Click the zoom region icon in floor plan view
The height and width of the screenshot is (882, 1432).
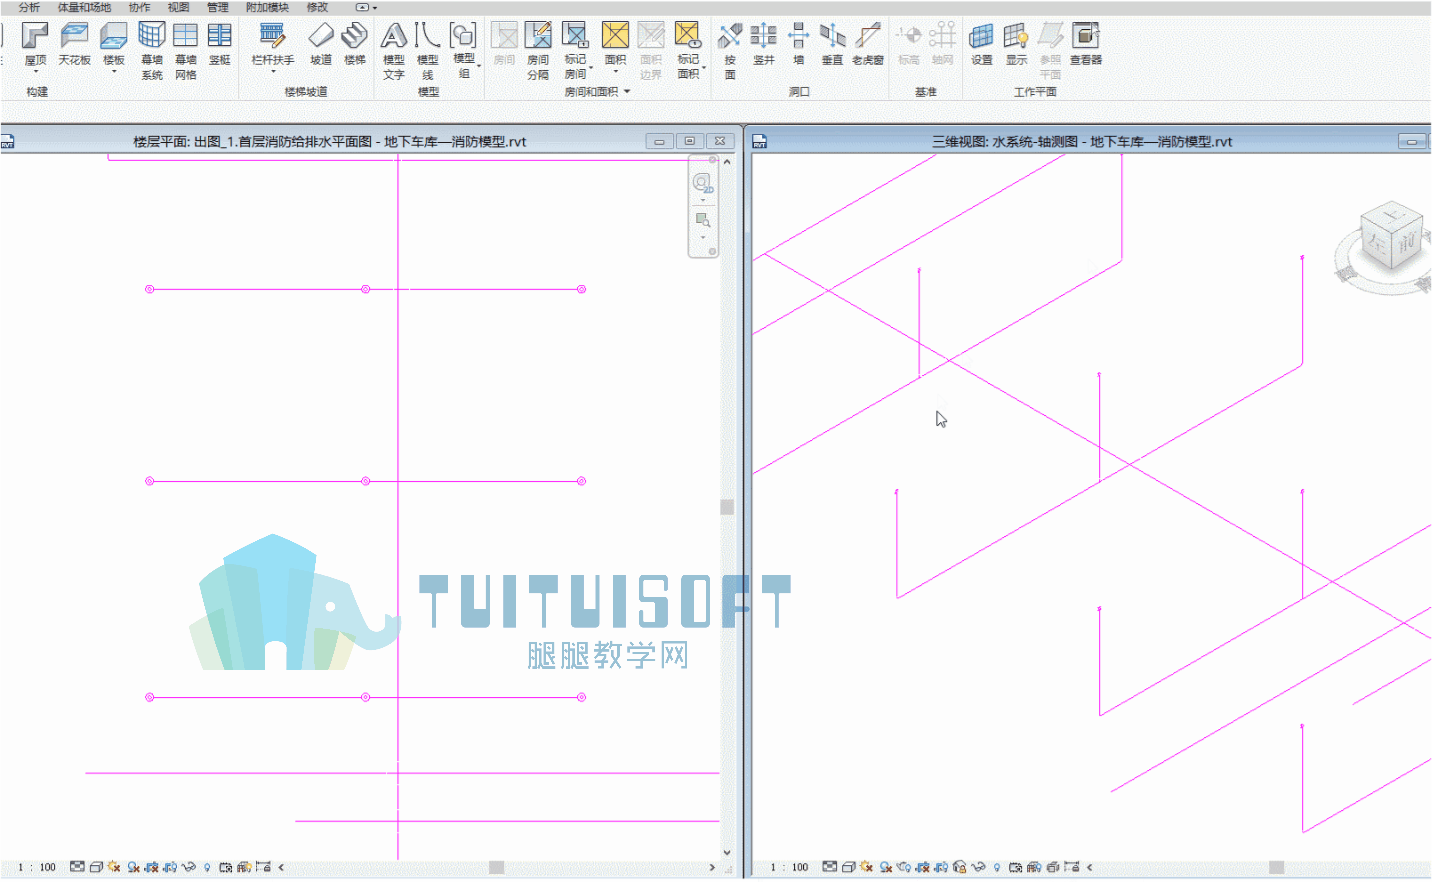[x=703, y=220]
